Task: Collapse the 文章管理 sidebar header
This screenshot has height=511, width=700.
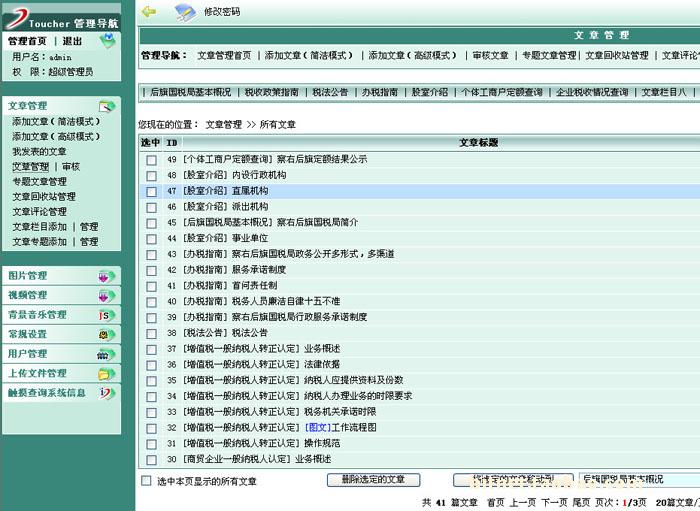Action: pos(27,106)
